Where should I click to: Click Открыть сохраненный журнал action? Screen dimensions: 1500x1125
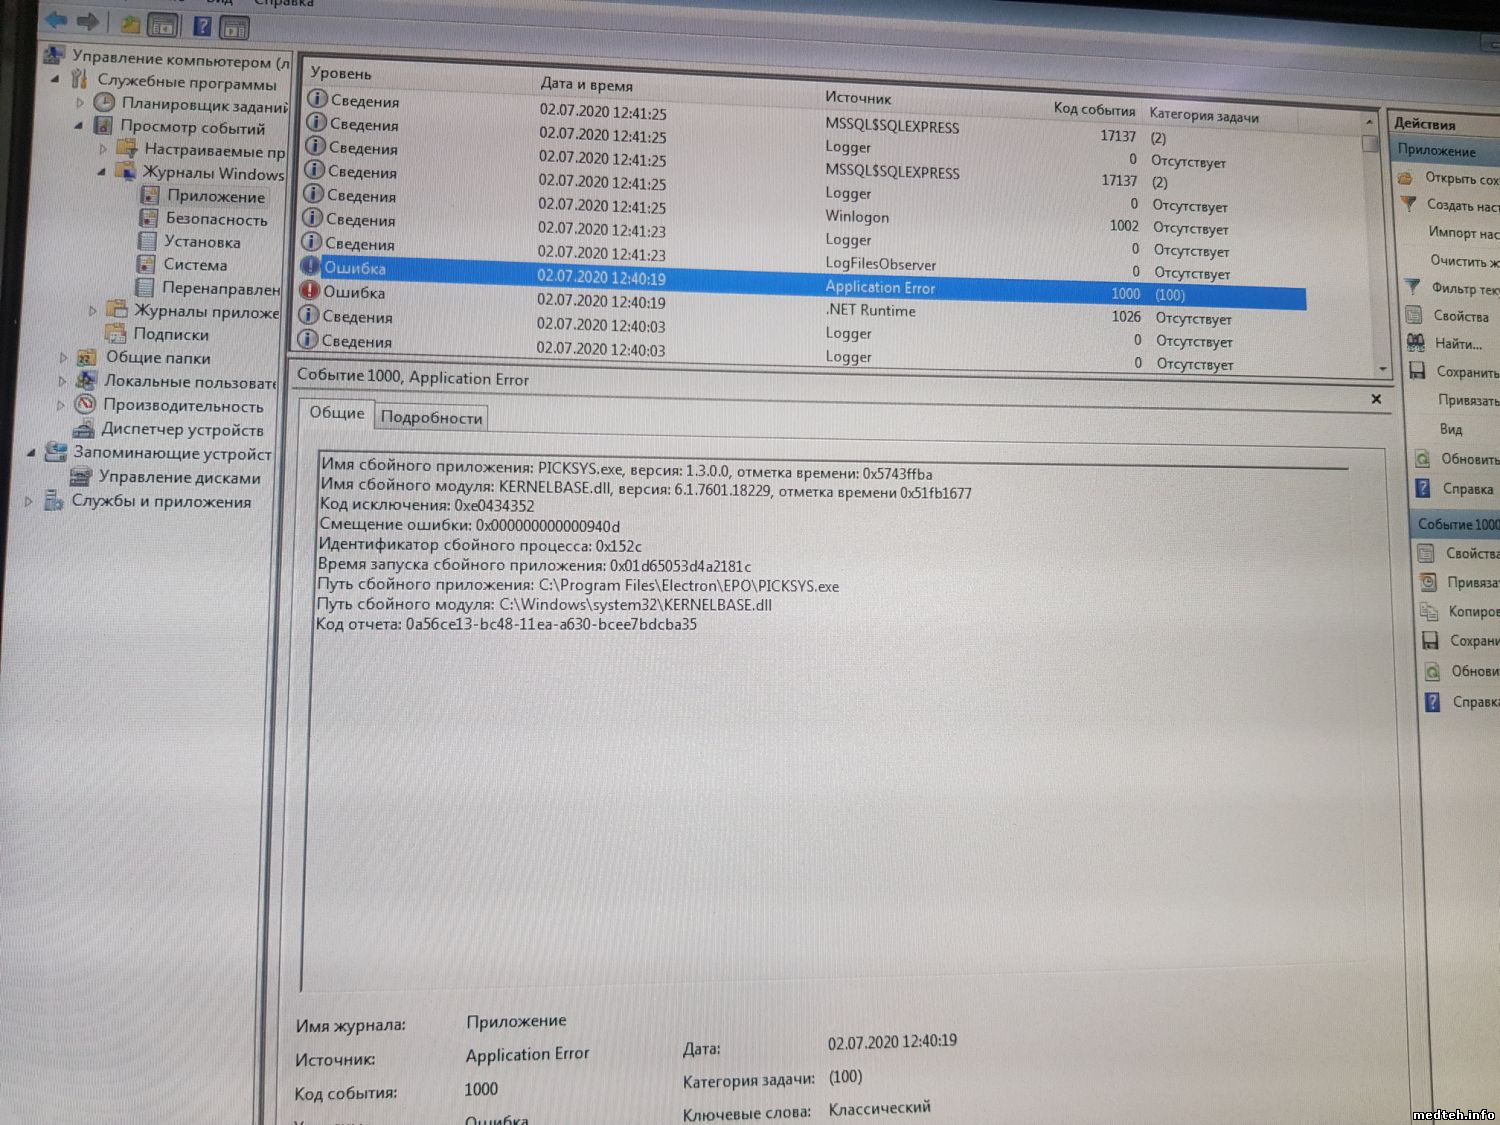[x=1460, y=179]
